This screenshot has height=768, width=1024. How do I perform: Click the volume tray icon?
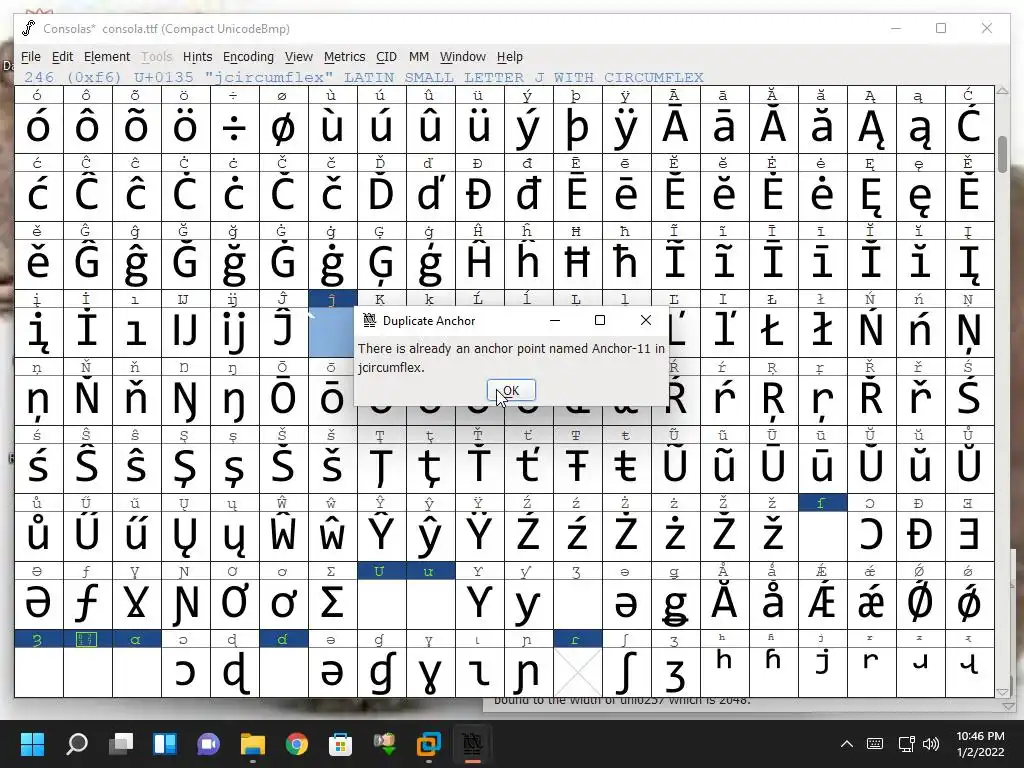931,743
